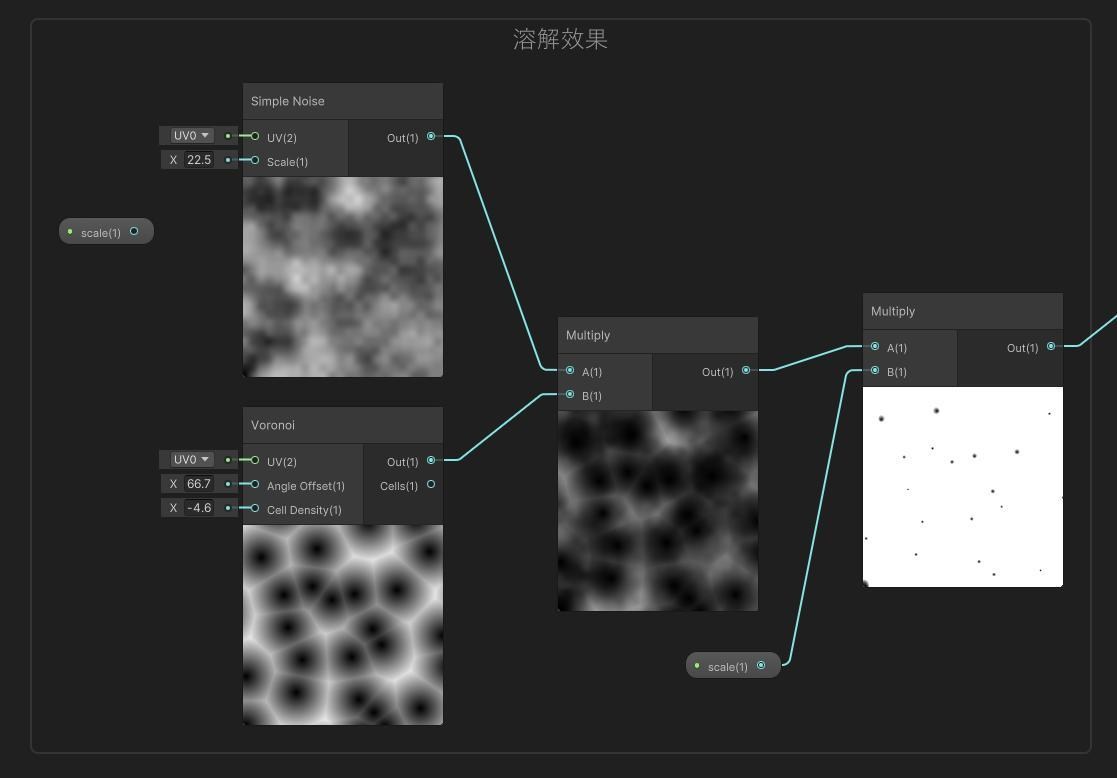
Task: Select the A(1) input port of the right Multiply
Action: [x=876, y=347]
